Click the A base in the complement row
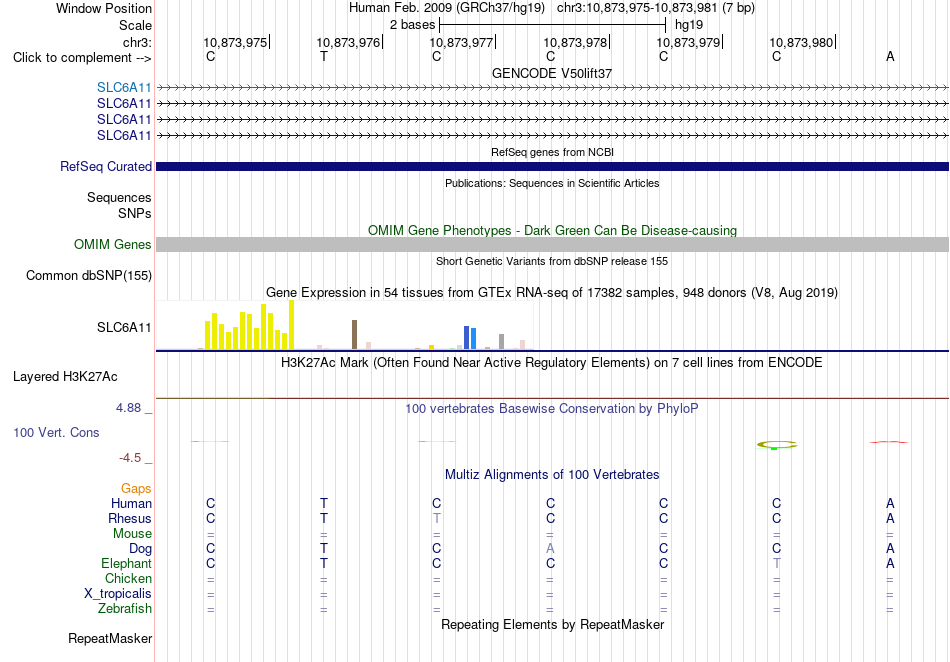 [x=890, y=56]
